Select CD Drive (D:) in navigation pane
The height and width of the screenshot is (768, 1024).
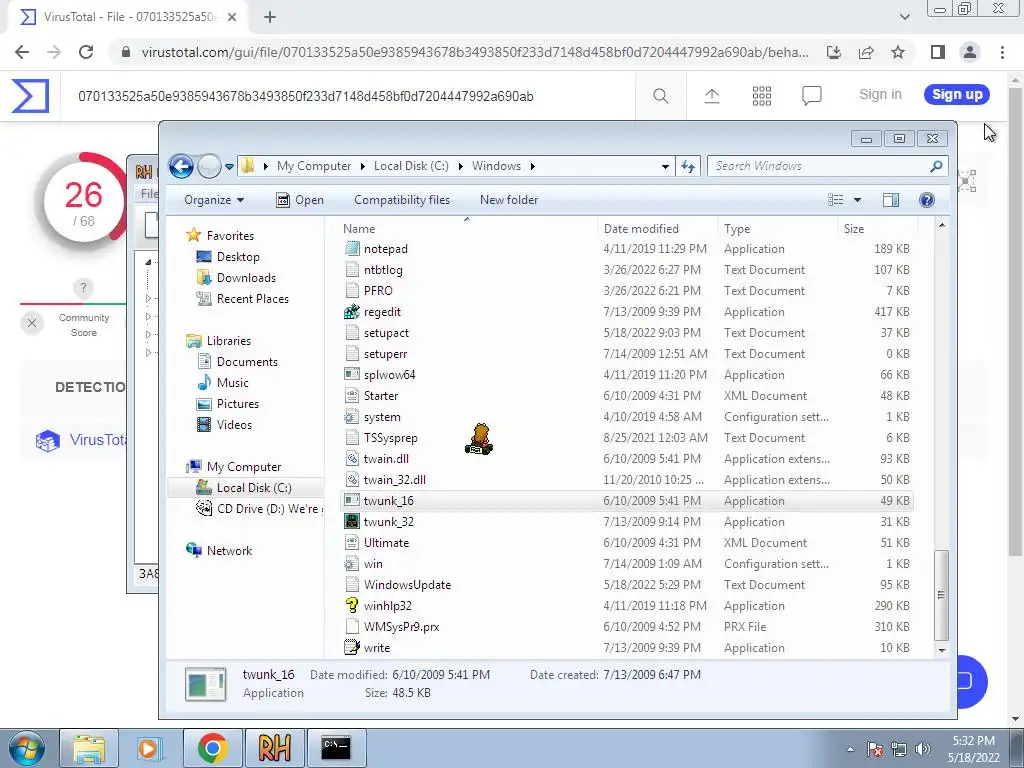259,509
